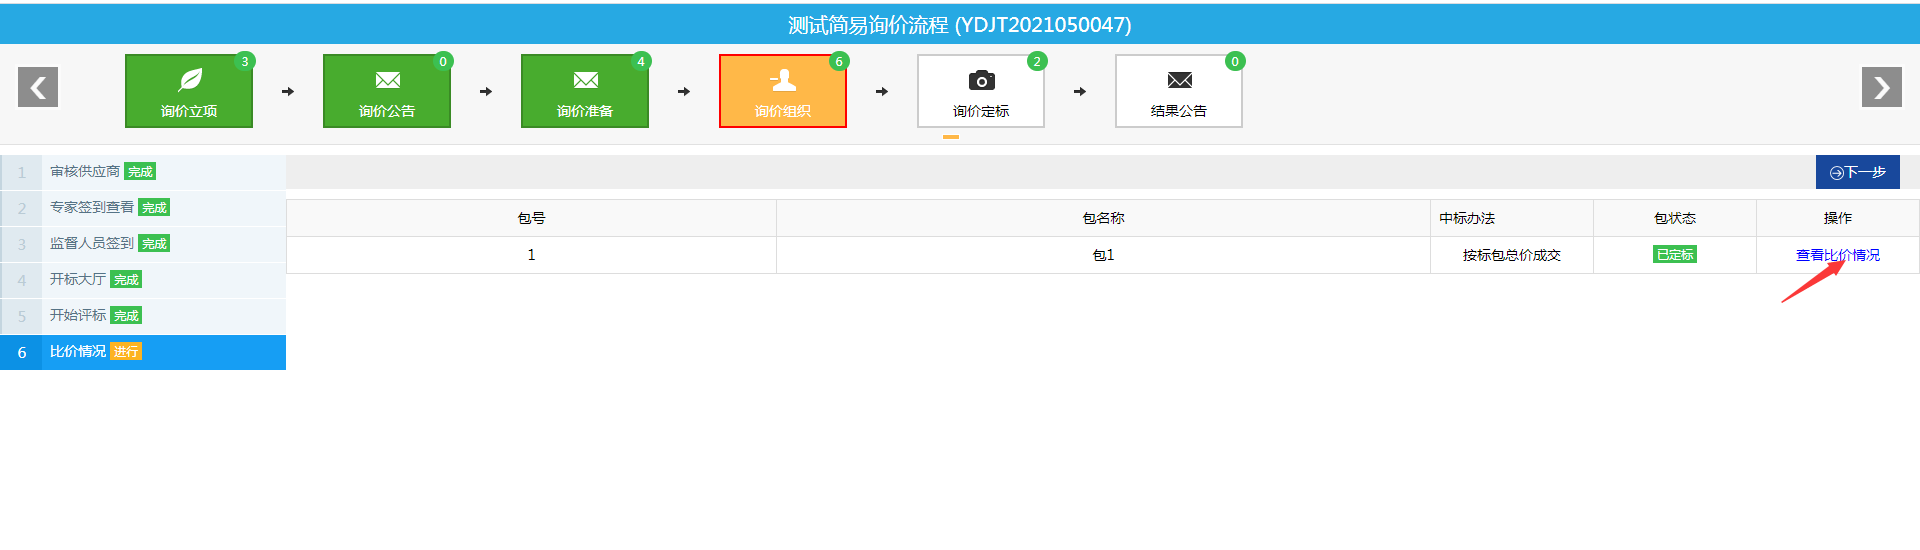Click the 操作 column header
The height and width of the screenshot is (550, 1920).
click(1838, 218)
